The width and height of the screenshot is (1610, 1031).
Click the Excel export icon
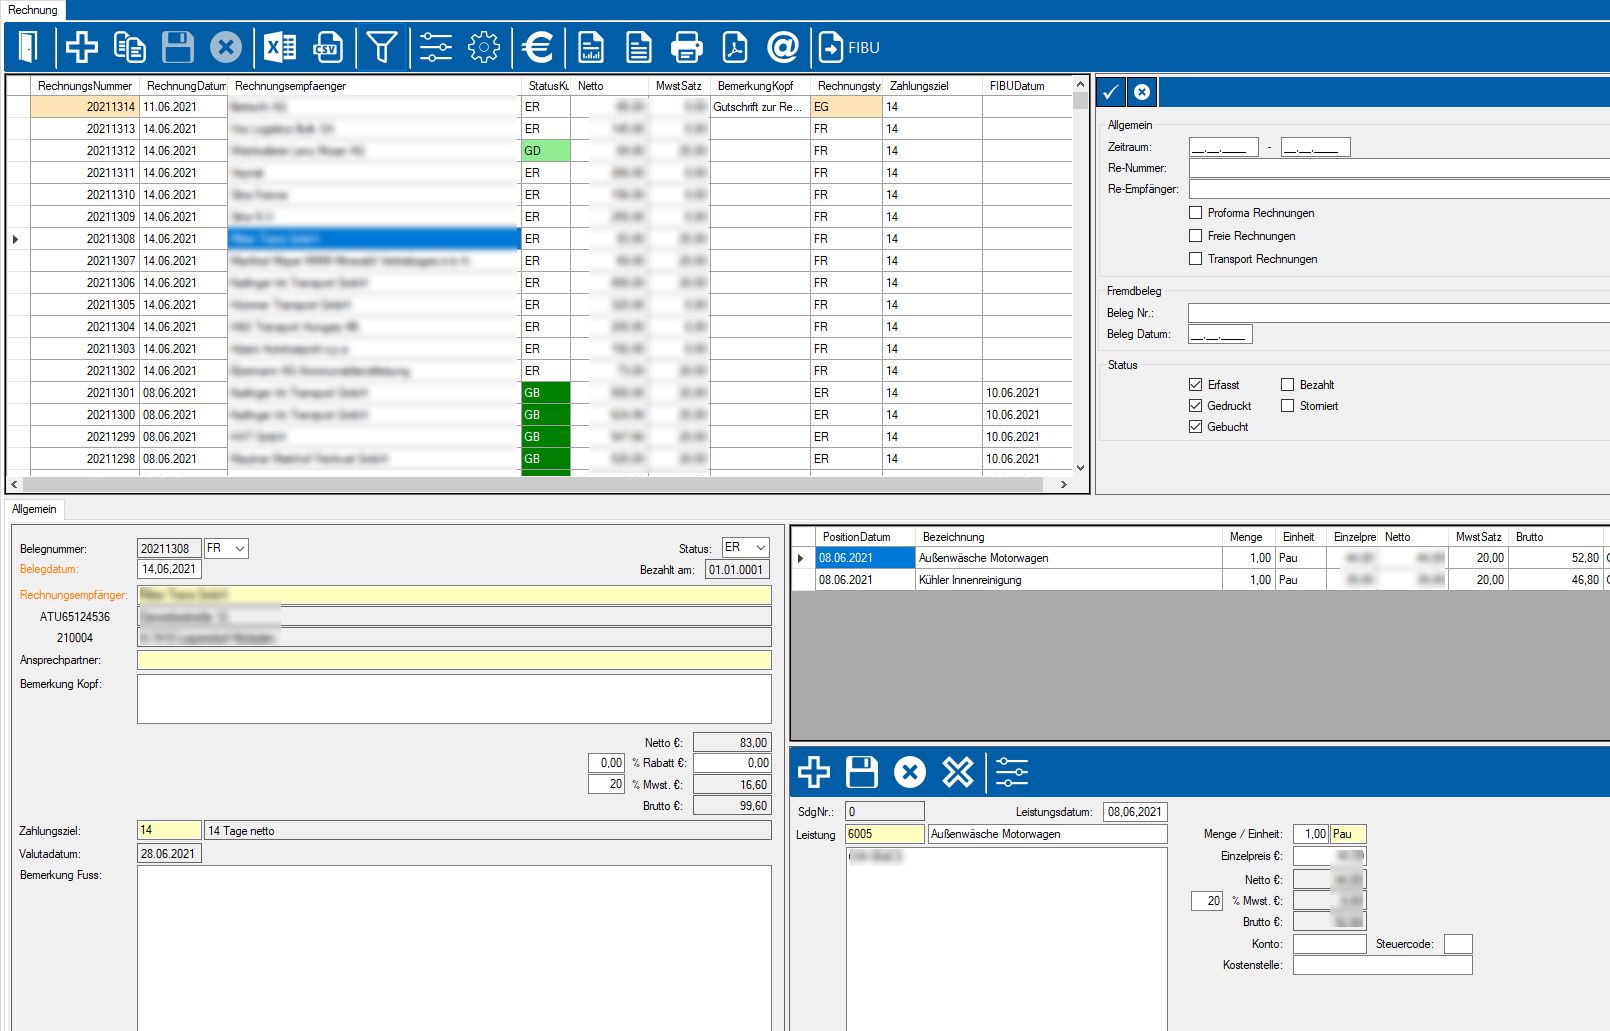click(x=280, y=47)
